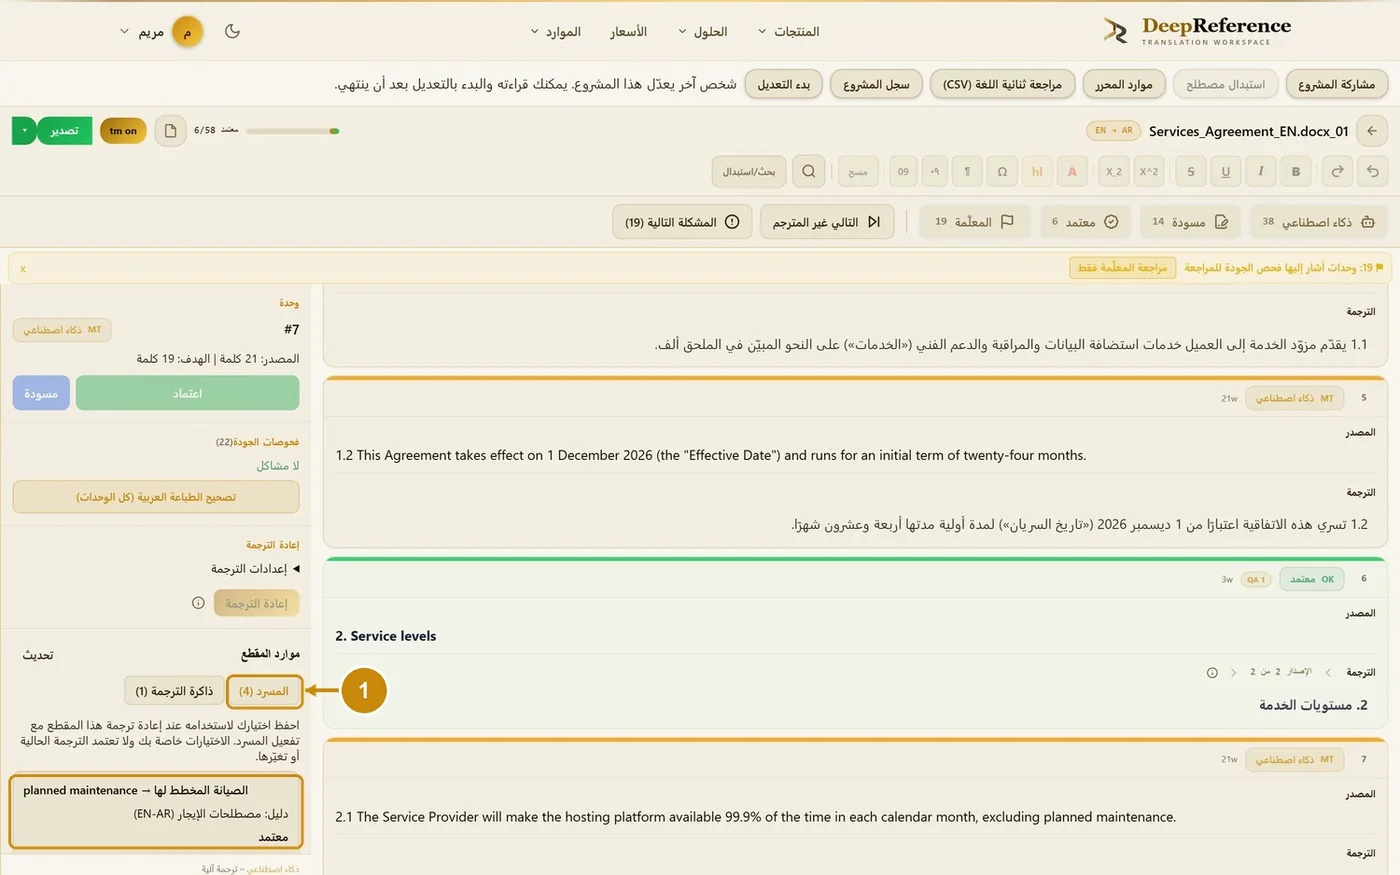Image resolution: width=1400 pixels, height=875 pixels.
Task: Open the مريم user account menu
Action: tap(161, 32)
